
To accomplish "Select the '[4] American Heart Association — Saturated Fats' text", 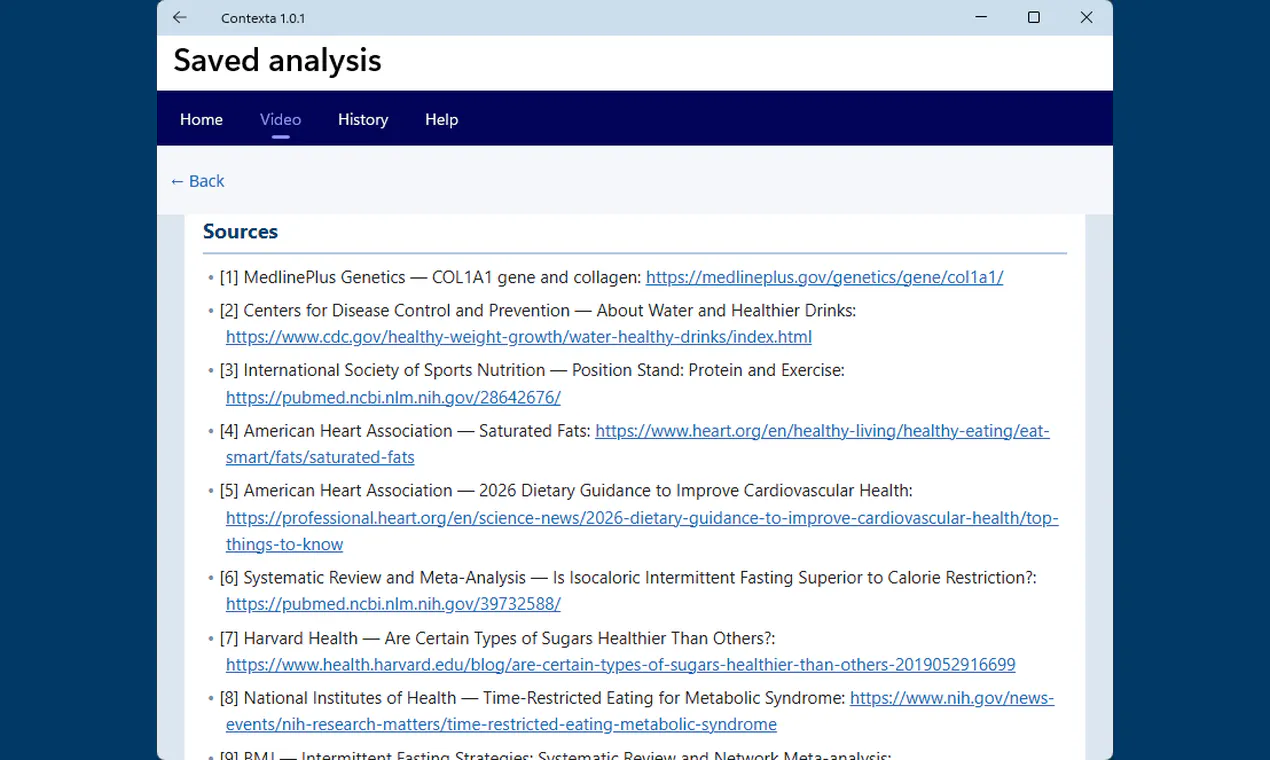I will (405, 431).
